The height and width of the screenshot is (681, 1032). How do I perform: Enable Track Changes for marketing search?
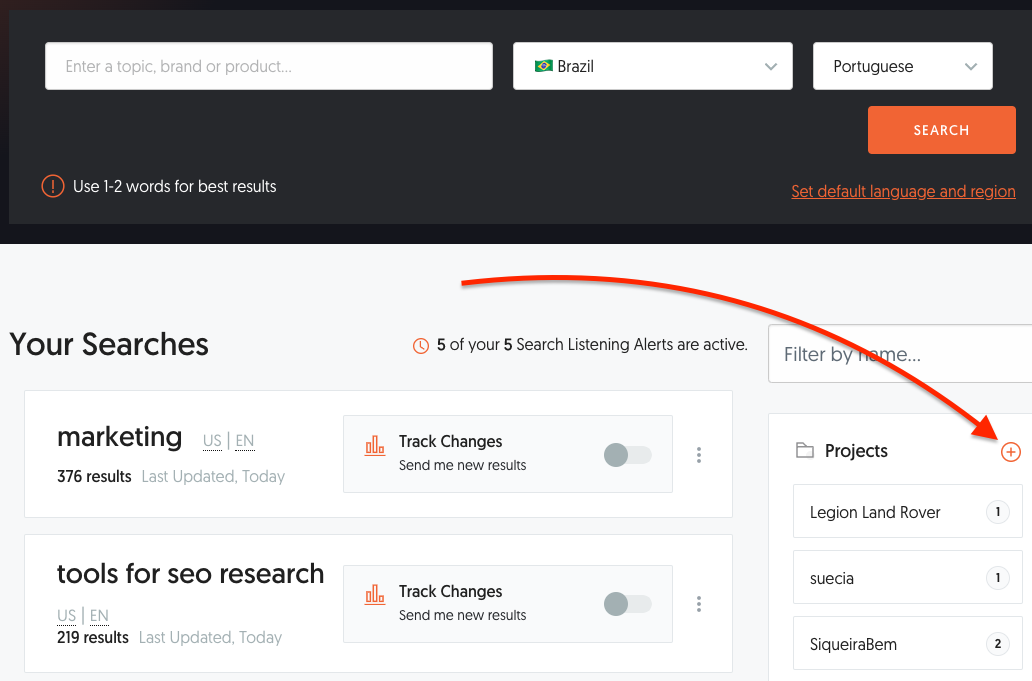[x=627, y=455]
